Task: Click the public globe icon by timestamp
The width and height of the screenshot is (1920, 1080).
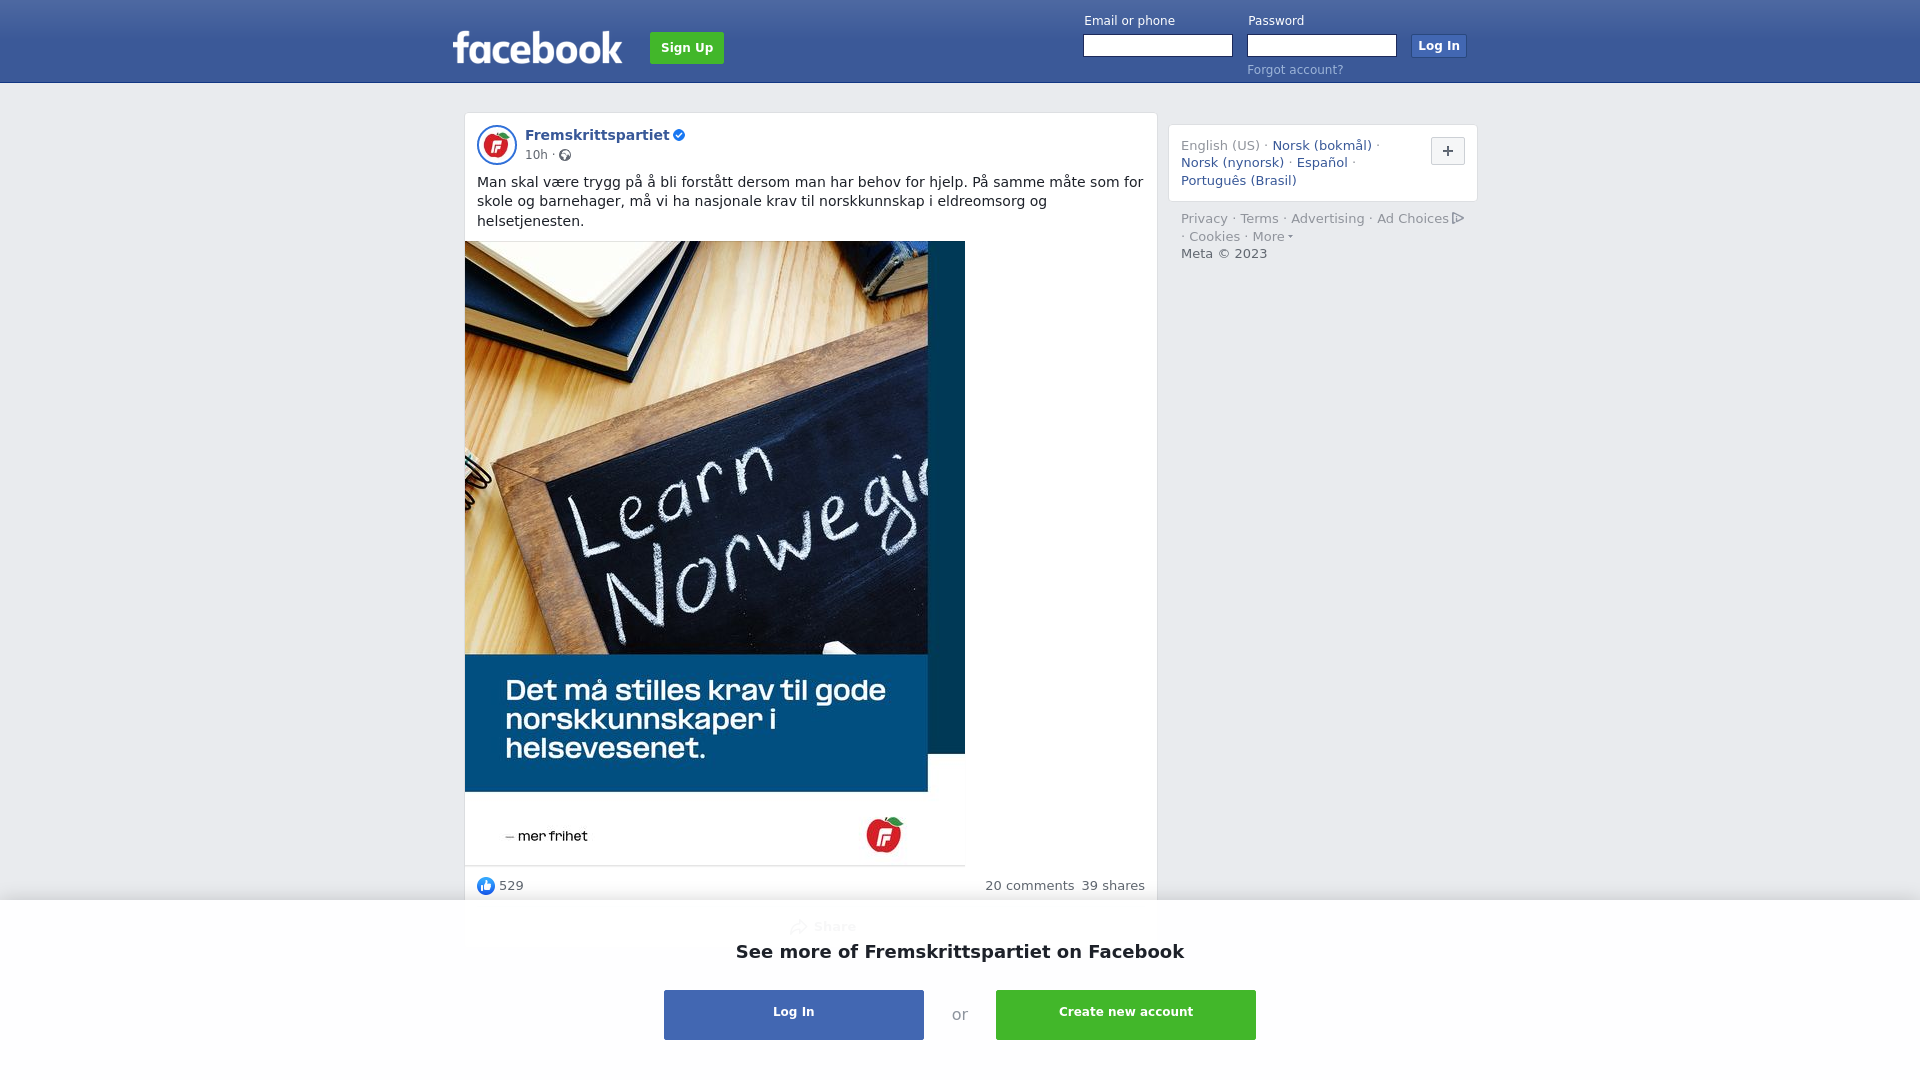Action: pyautogui.click(x=565, y=155)
